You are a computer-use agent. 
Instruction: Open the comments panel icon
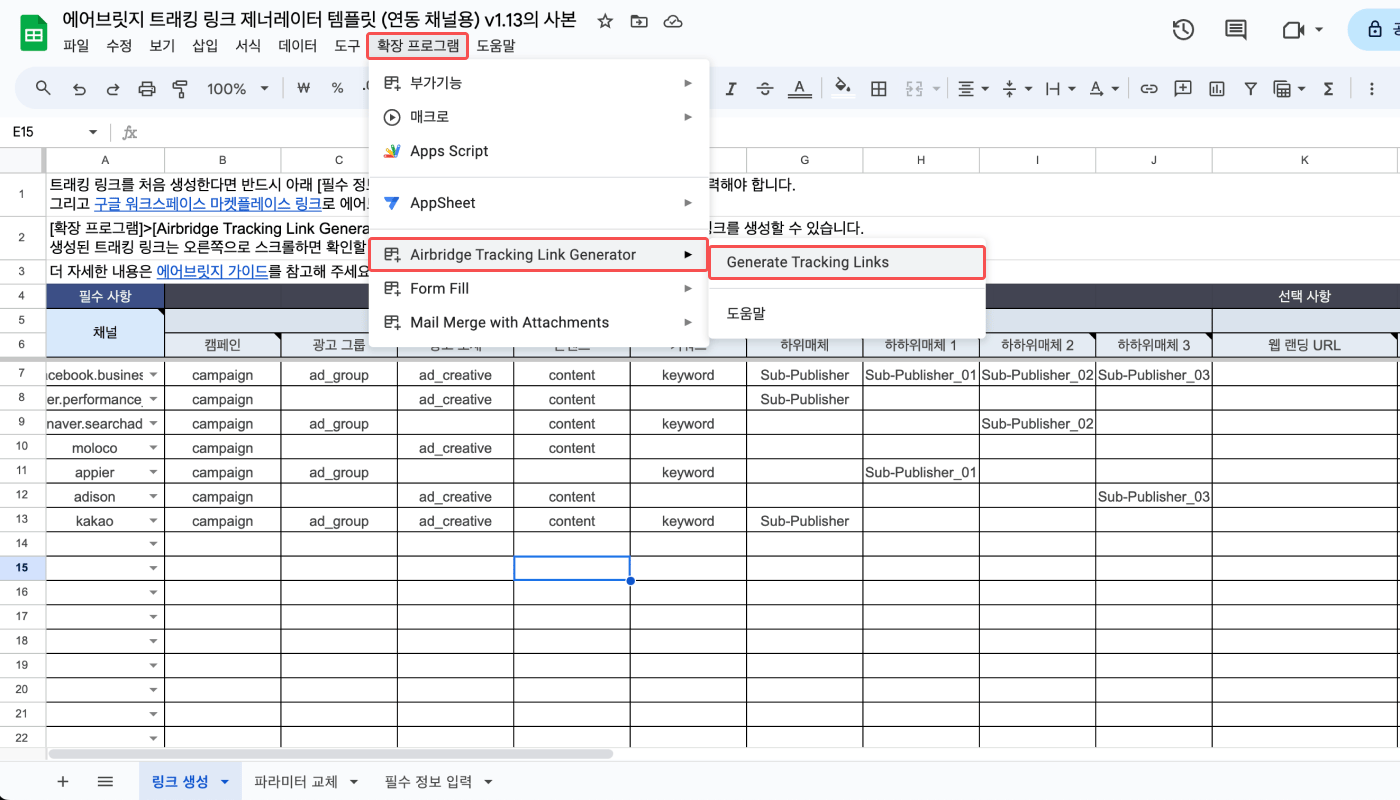(x=1236, y=30)
